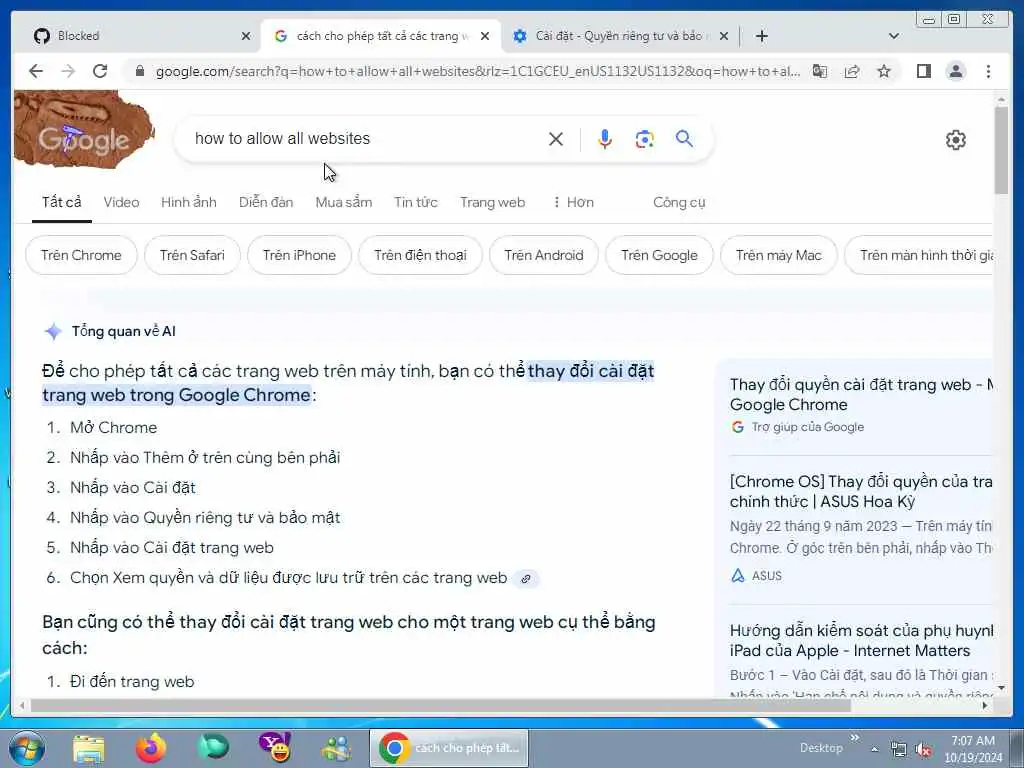Open the Chrome profile avatar

(955, 71)
